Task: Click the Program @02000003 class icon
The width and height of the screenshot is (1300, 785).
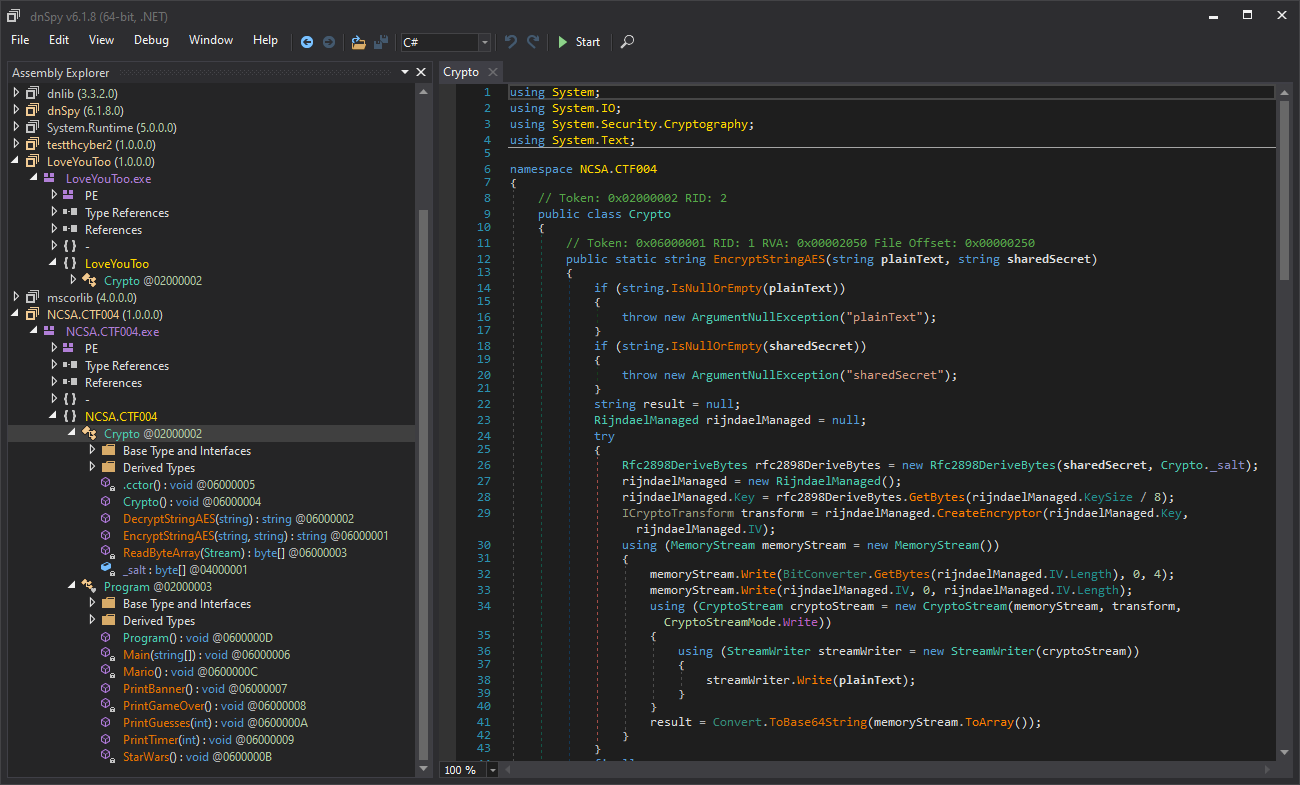Action: tap(90, 586)
